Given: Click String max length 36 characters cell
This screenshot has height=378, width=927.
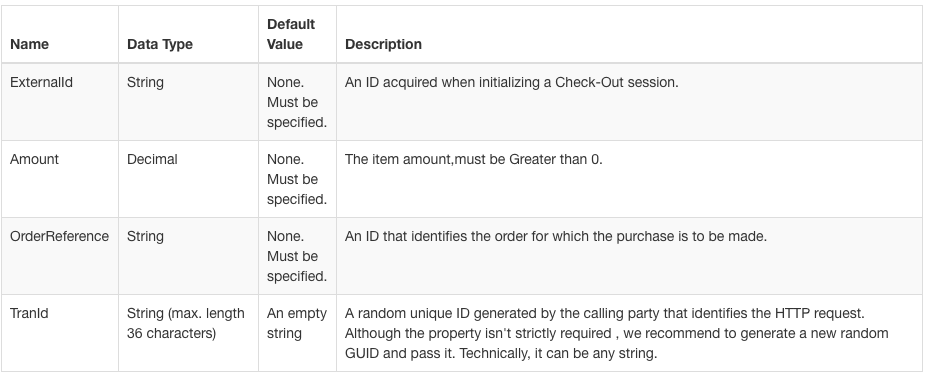Looking at the screenshot, I should pos(186,323).
